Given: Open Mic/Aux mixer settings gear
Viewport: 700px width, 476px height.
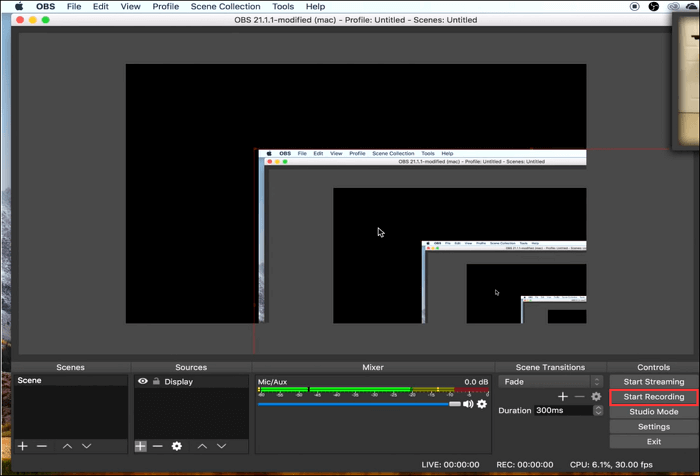Looking at the screenshot, I should click(x=482, y=404).
